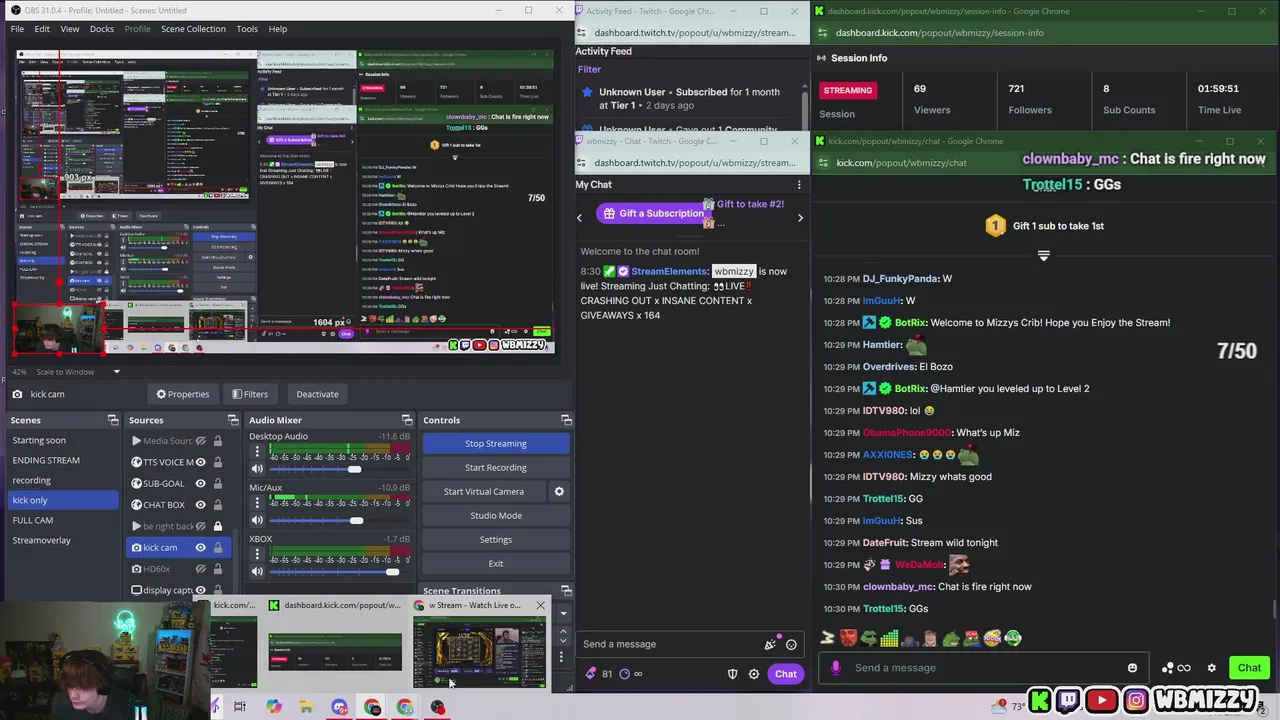1280x720 pixels.
Task: Click Start Recording button
Action: 496,468
